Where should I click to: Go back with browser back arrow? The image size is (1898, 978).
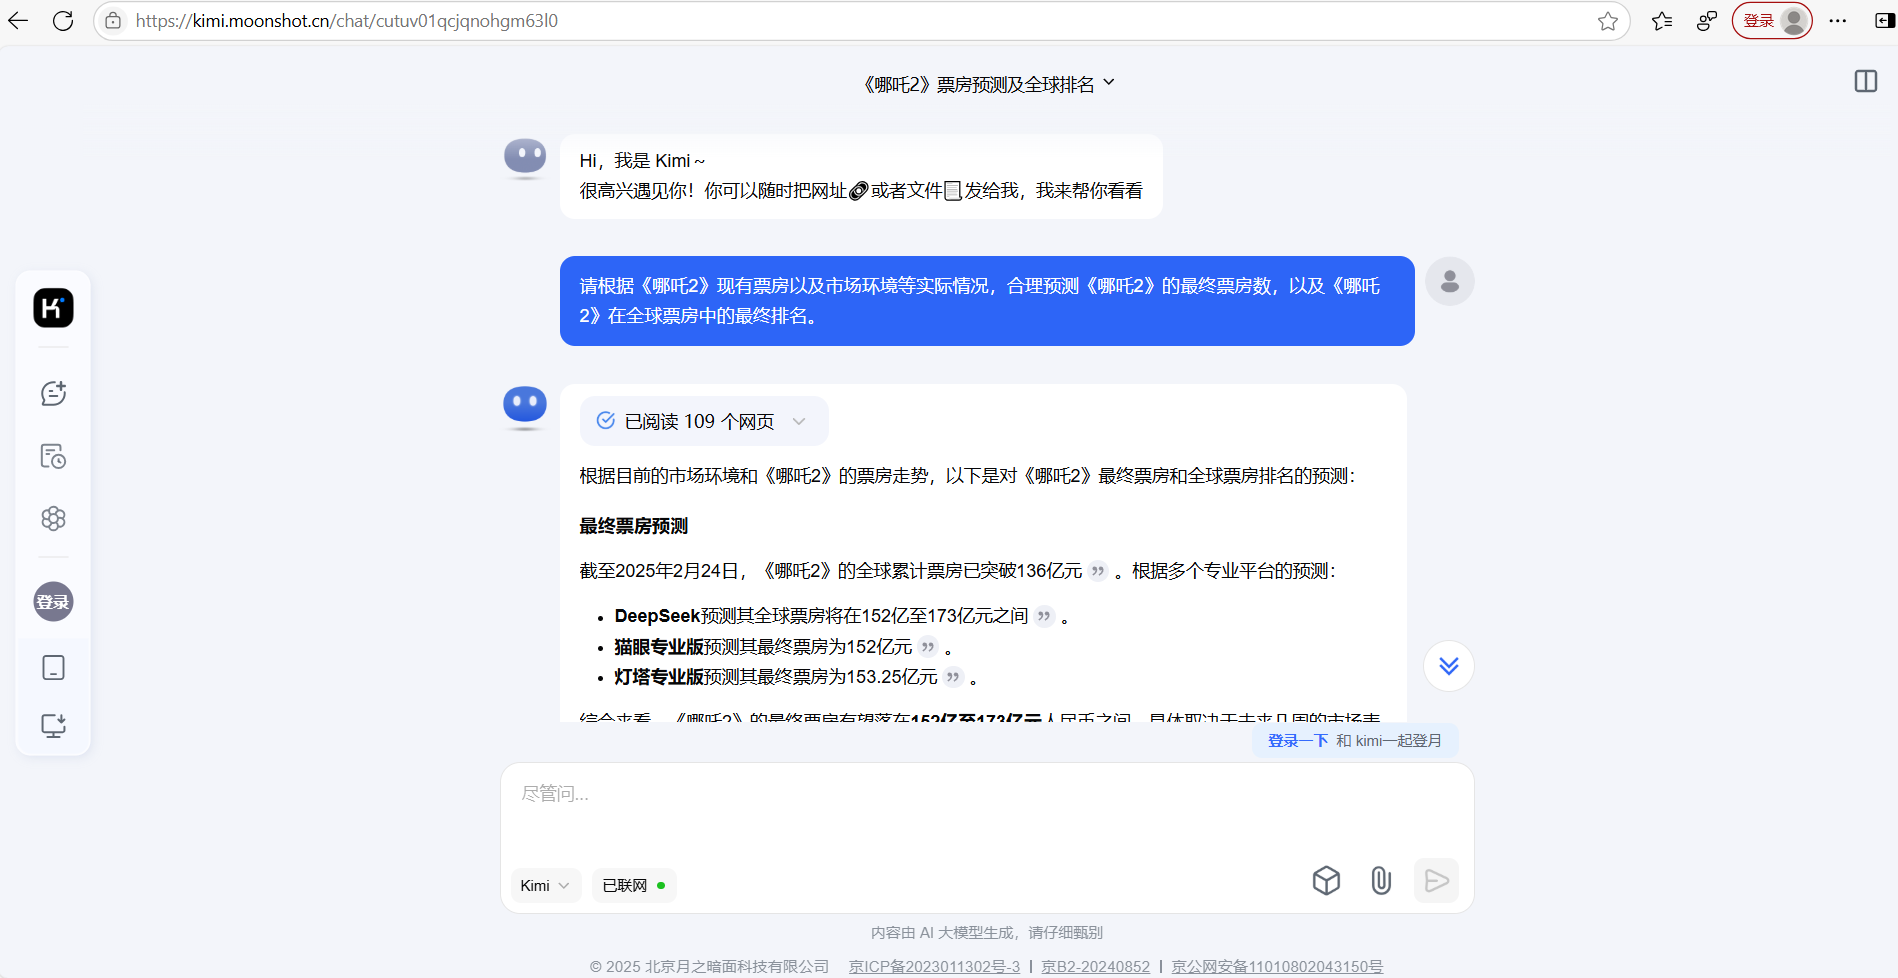tap(18, 21)
